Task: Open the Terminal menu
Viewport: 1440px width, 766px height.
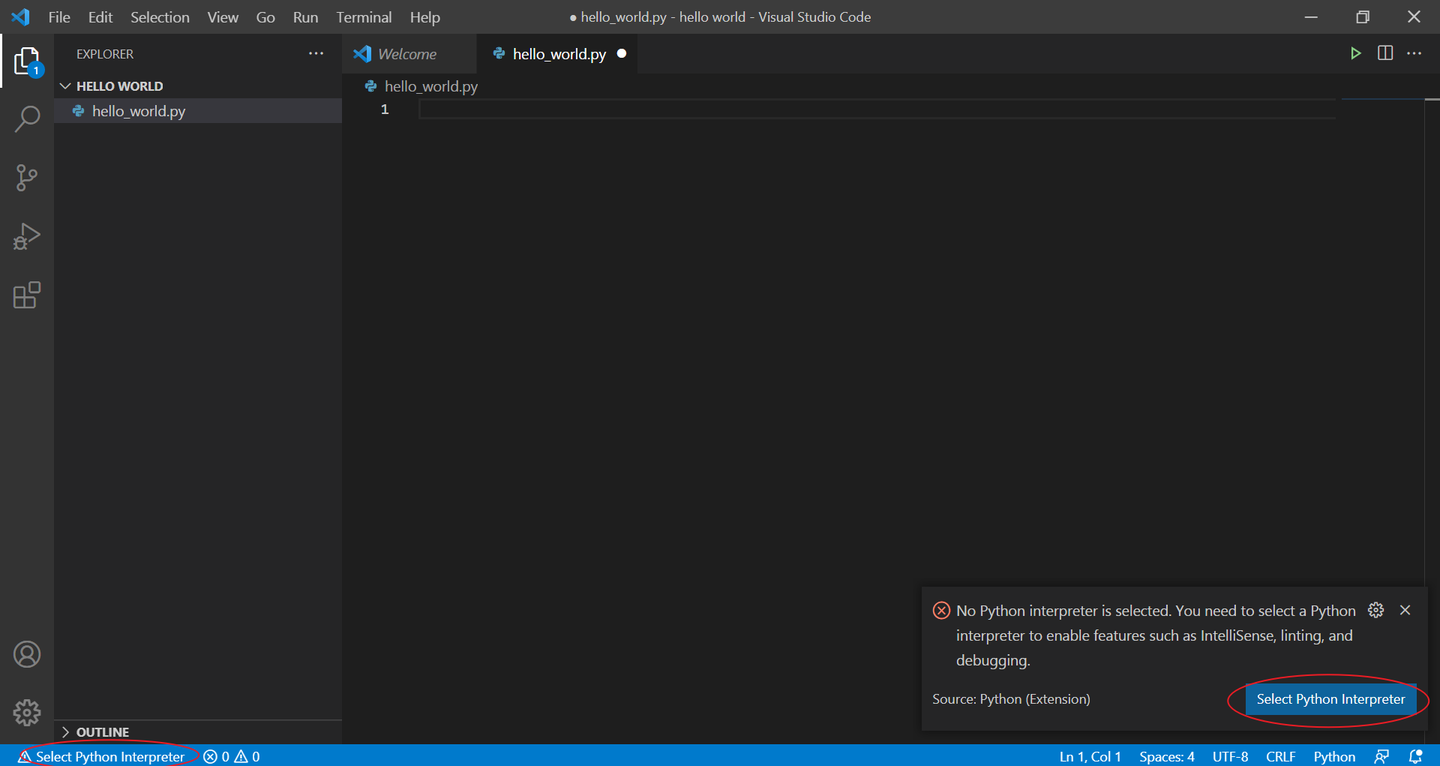Action: pyautogui.click(x=363, y=17)
